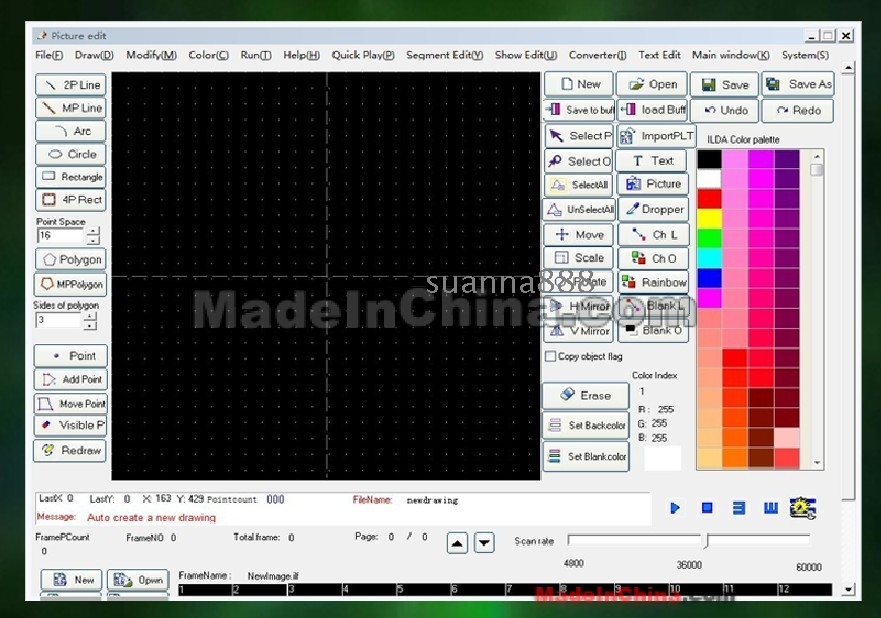The image size is (881, 618).
Task: Decrease Sides of polygon with down arrow
Action: tap(90, 325)
